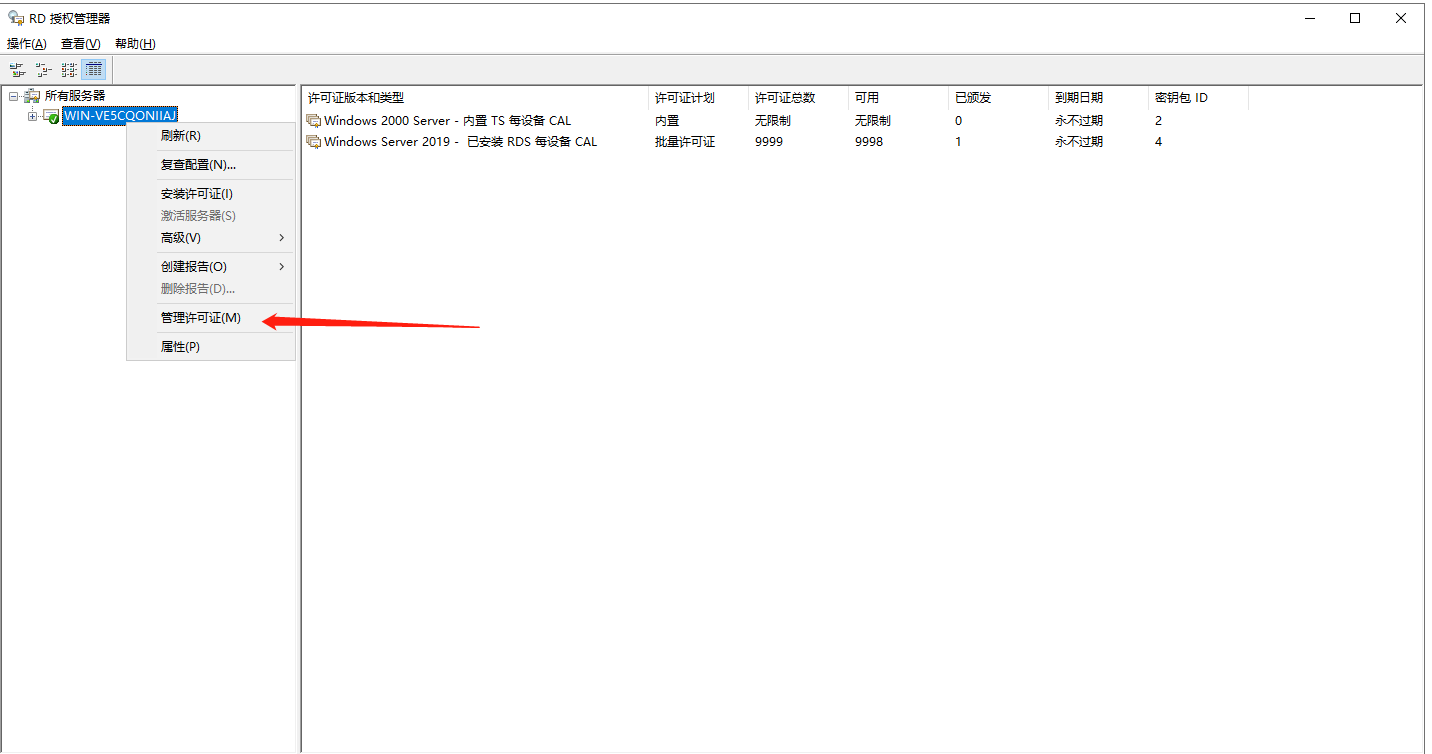The height and width of the screenshot is (754, 1432).
Task: Click the activated server icon with green checkmark
Action: 51,117
